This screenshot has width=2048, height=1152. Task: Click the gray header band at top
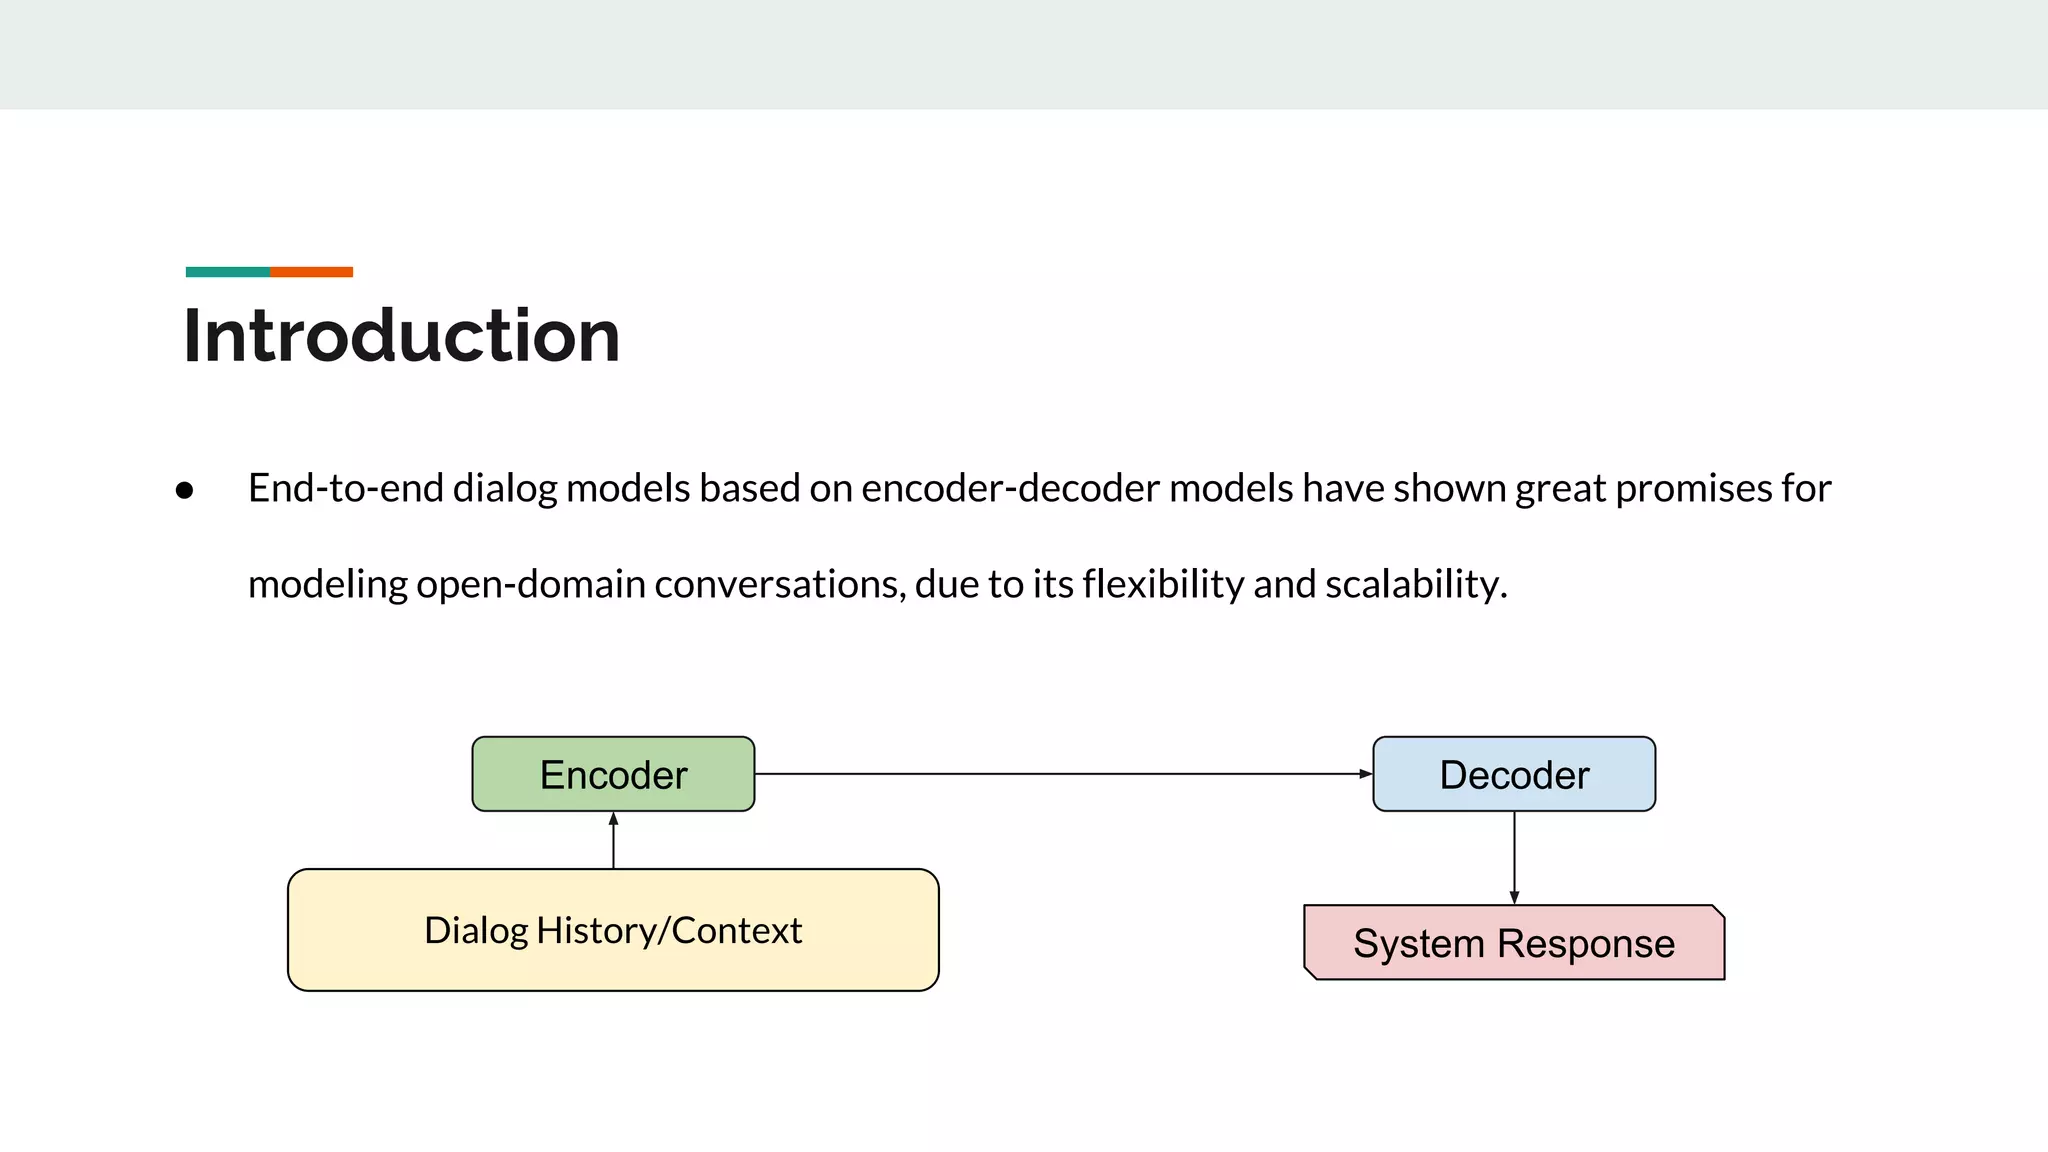[1024, 54]
